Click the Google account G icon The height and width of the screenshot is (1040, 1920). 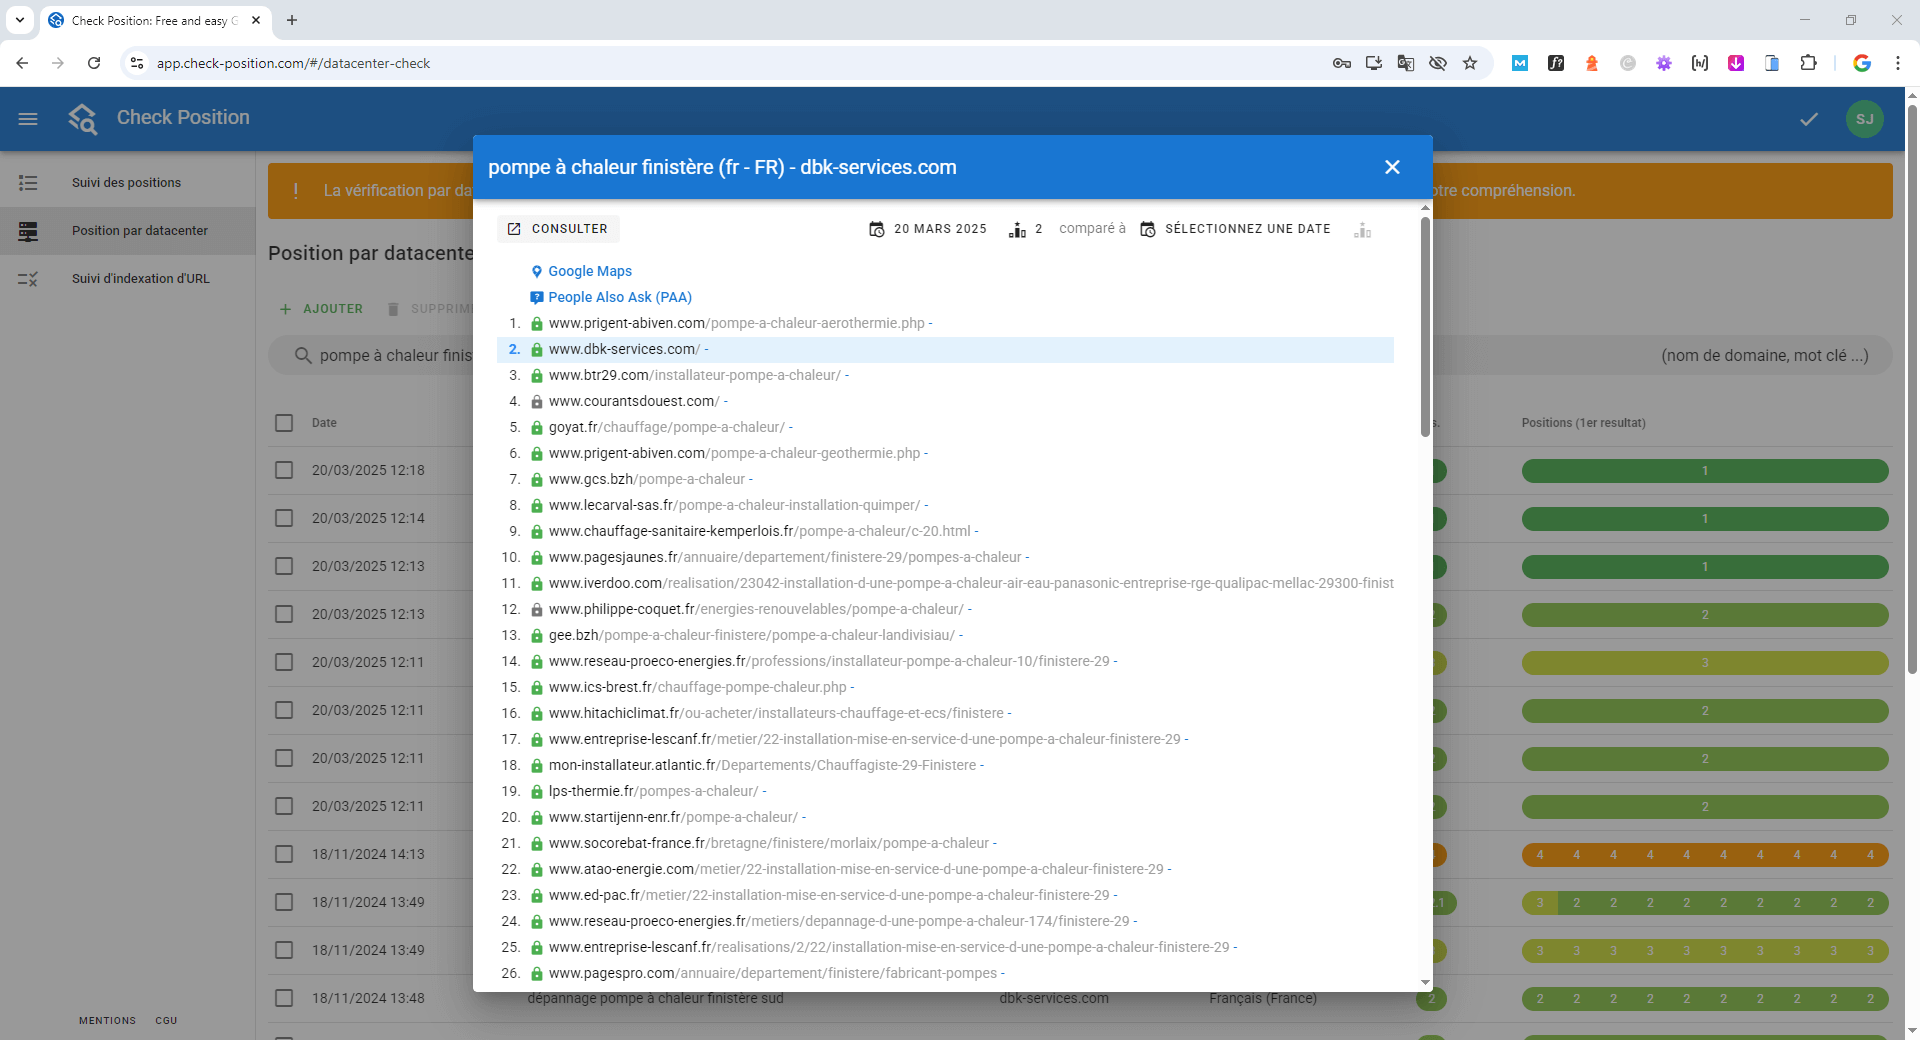pos(1862,63)
